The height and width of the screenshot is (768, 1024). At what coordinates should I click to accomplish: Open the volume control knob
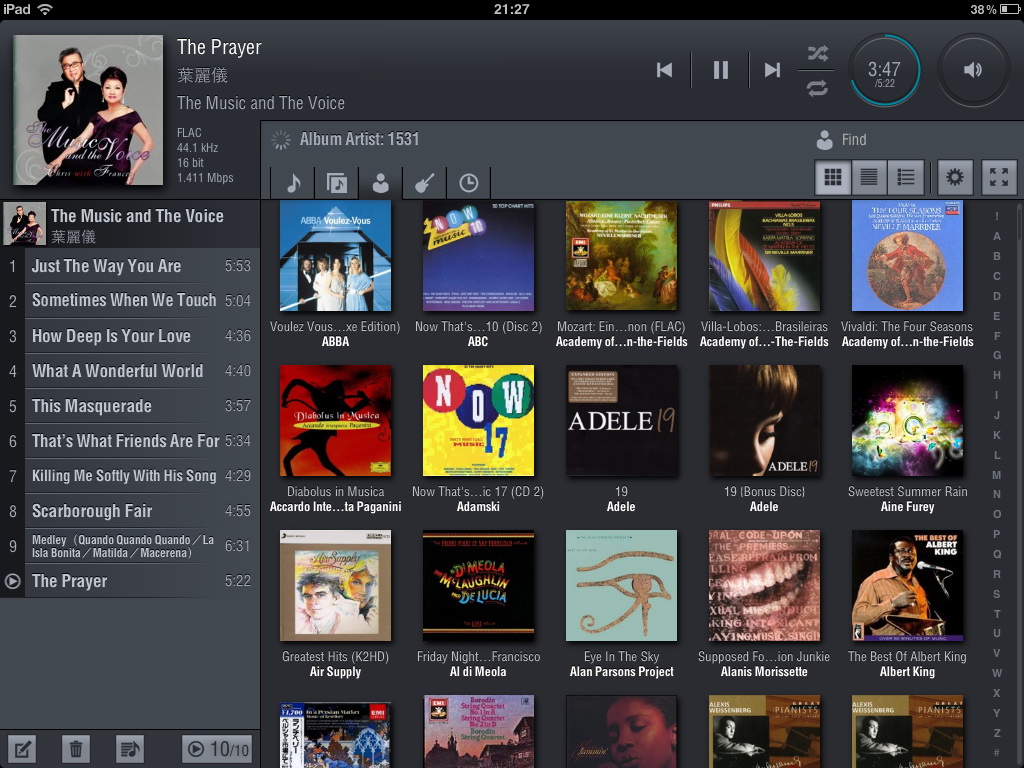pos(973,70)
